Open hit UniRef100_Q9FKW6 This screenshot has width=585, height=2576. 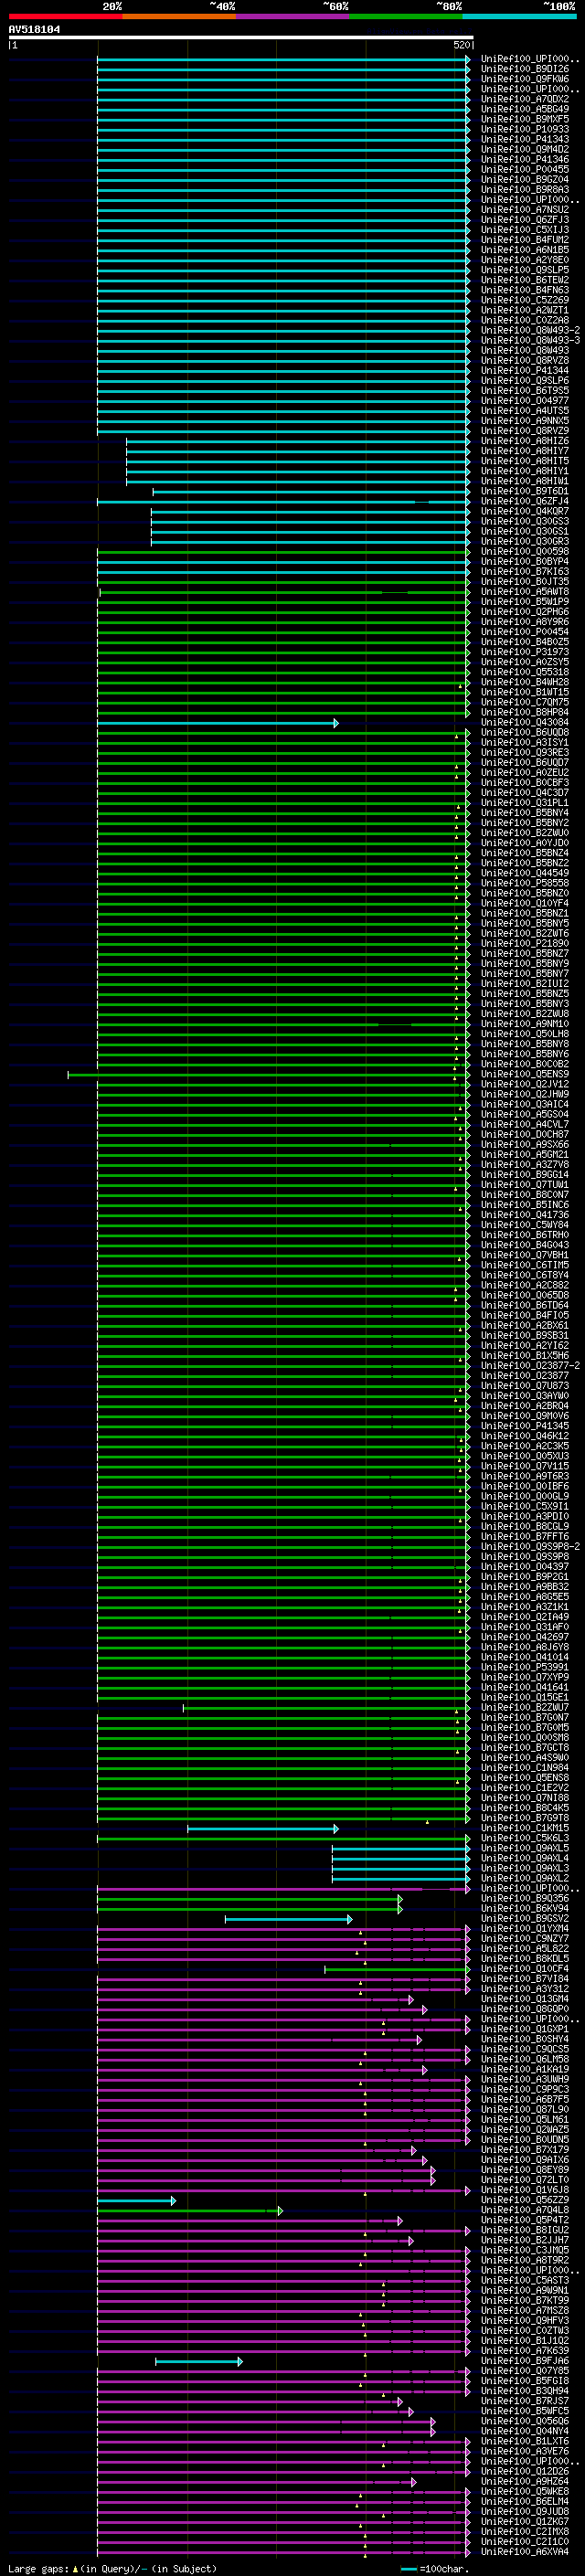click(x=525, y=80)
